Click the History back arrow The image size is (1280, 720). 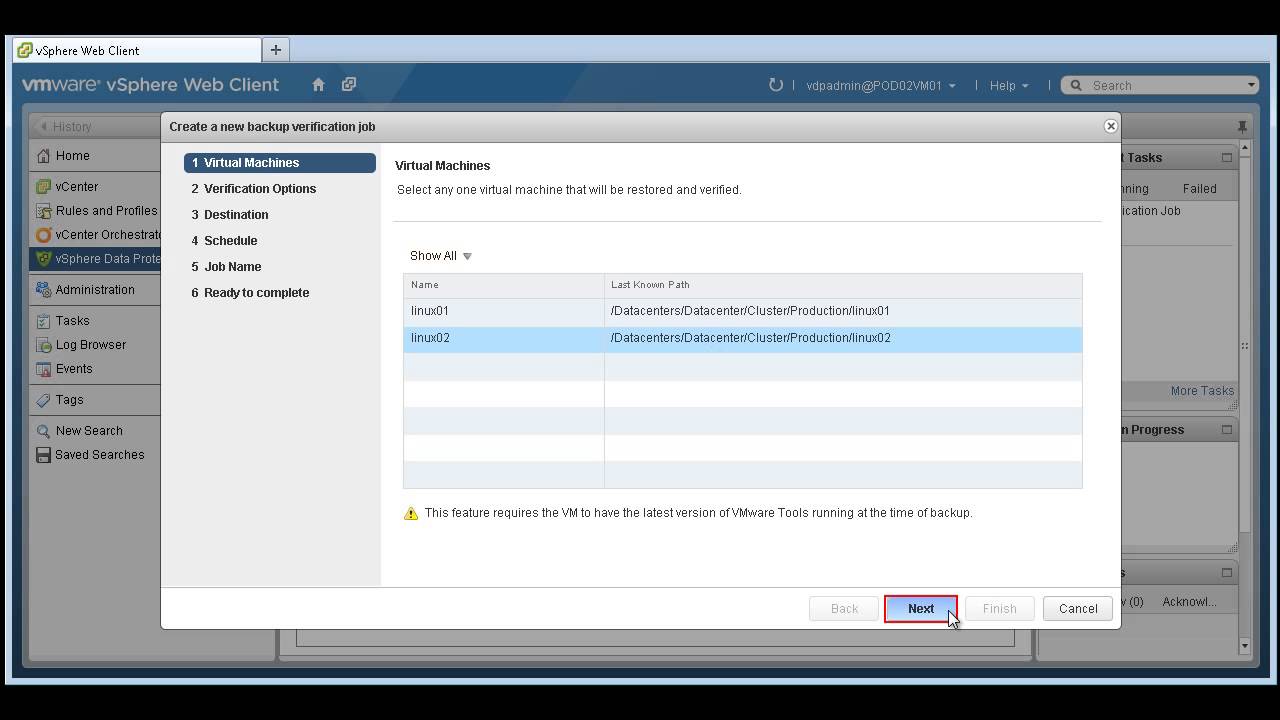[x=43, y=126]
